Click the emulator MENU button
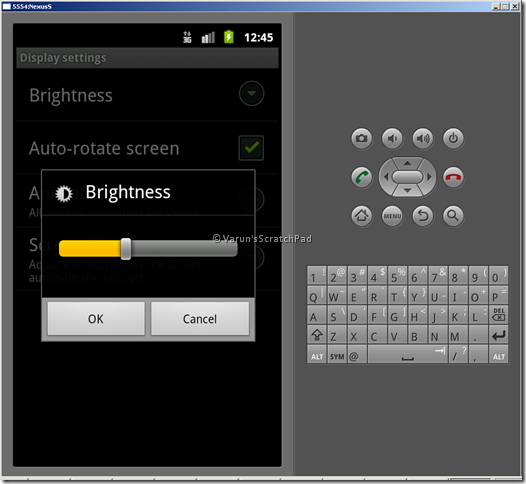This screenshot has height=484, width=526. click(x=392, y=216)
